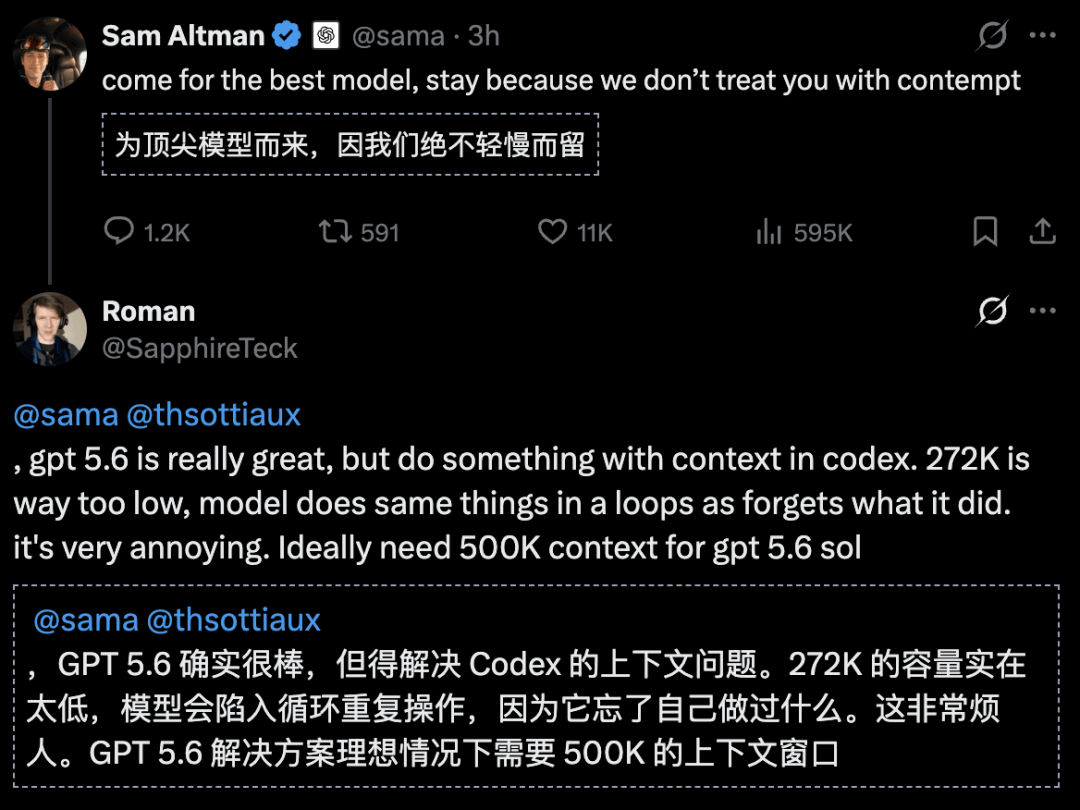Share Sam Altman's tweet via upload icon

1042,231
